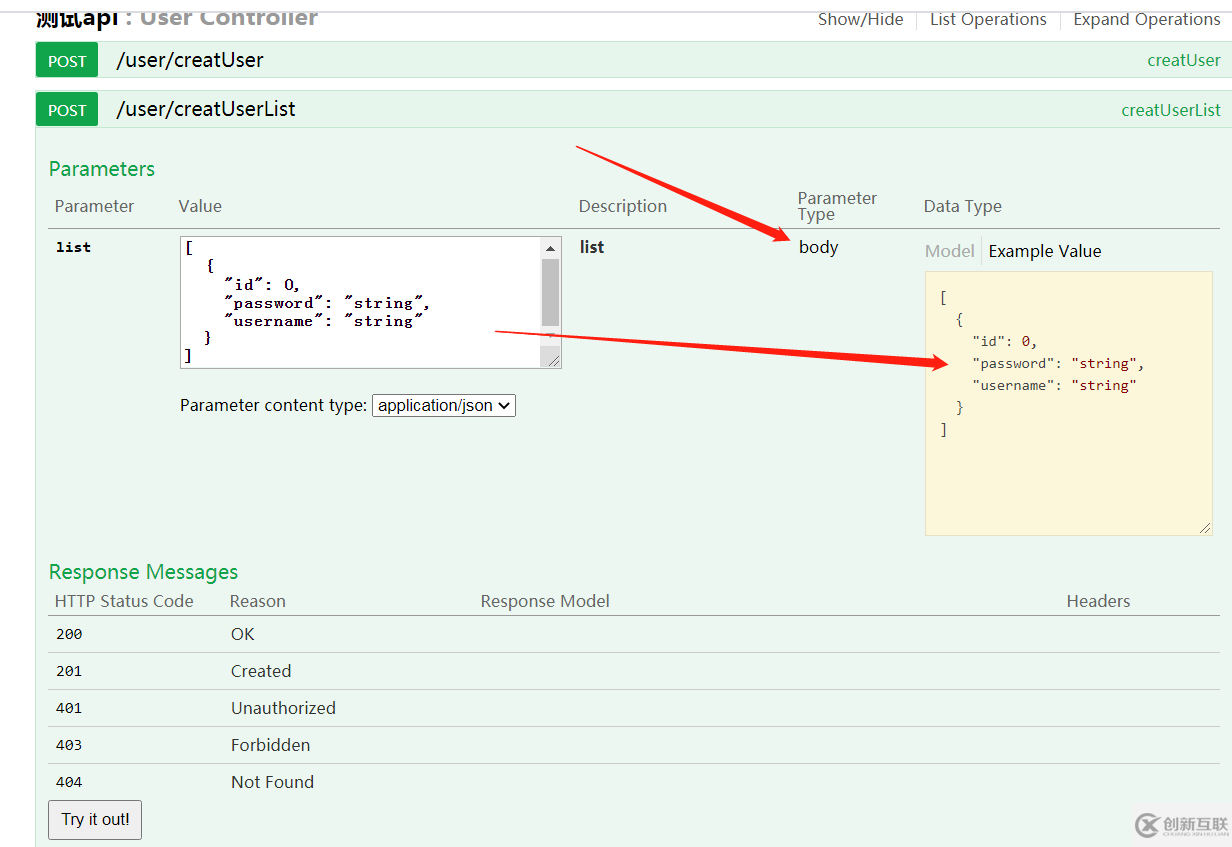Click the Example Value box resize handle

pyautogui.click(x=1204, y=527)
